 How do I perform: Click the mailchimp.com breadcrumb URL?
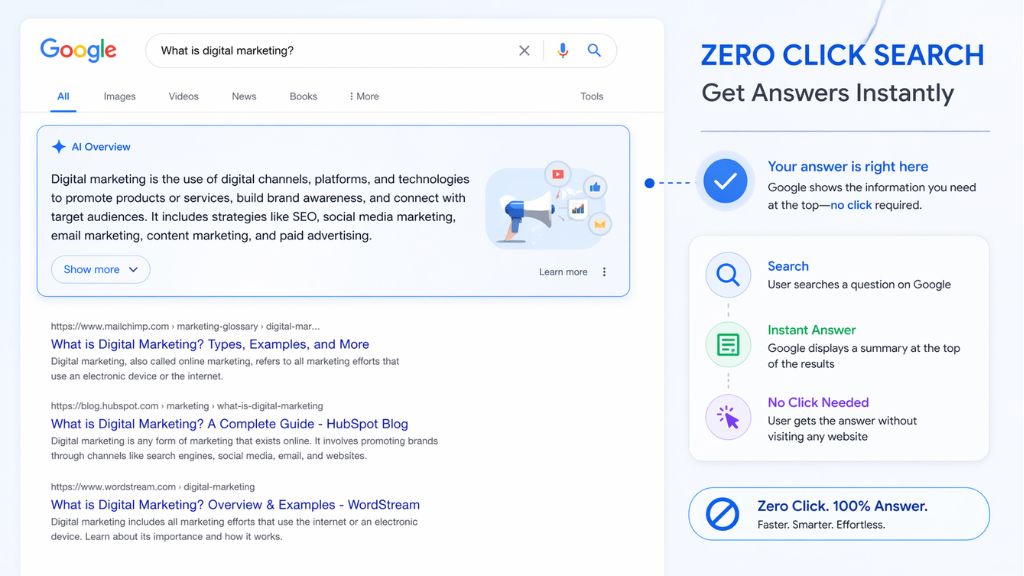pyautogui.click(x=185, y=326)
